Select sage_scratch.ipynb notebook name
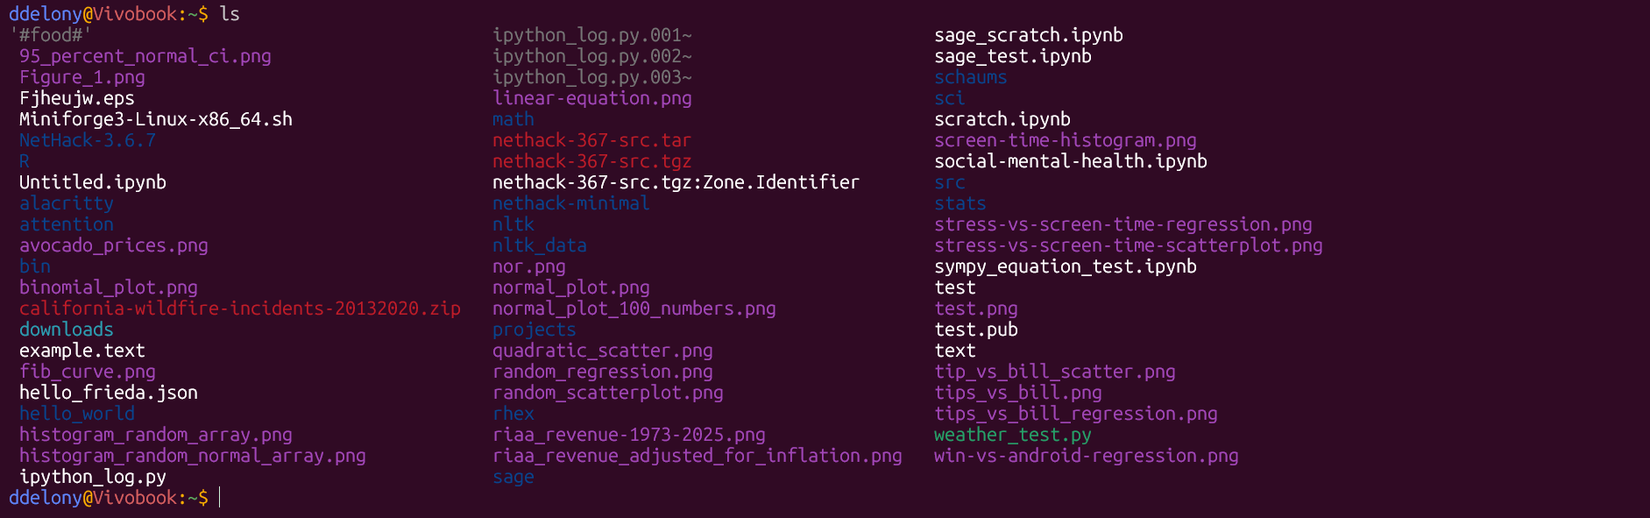 1029,35
